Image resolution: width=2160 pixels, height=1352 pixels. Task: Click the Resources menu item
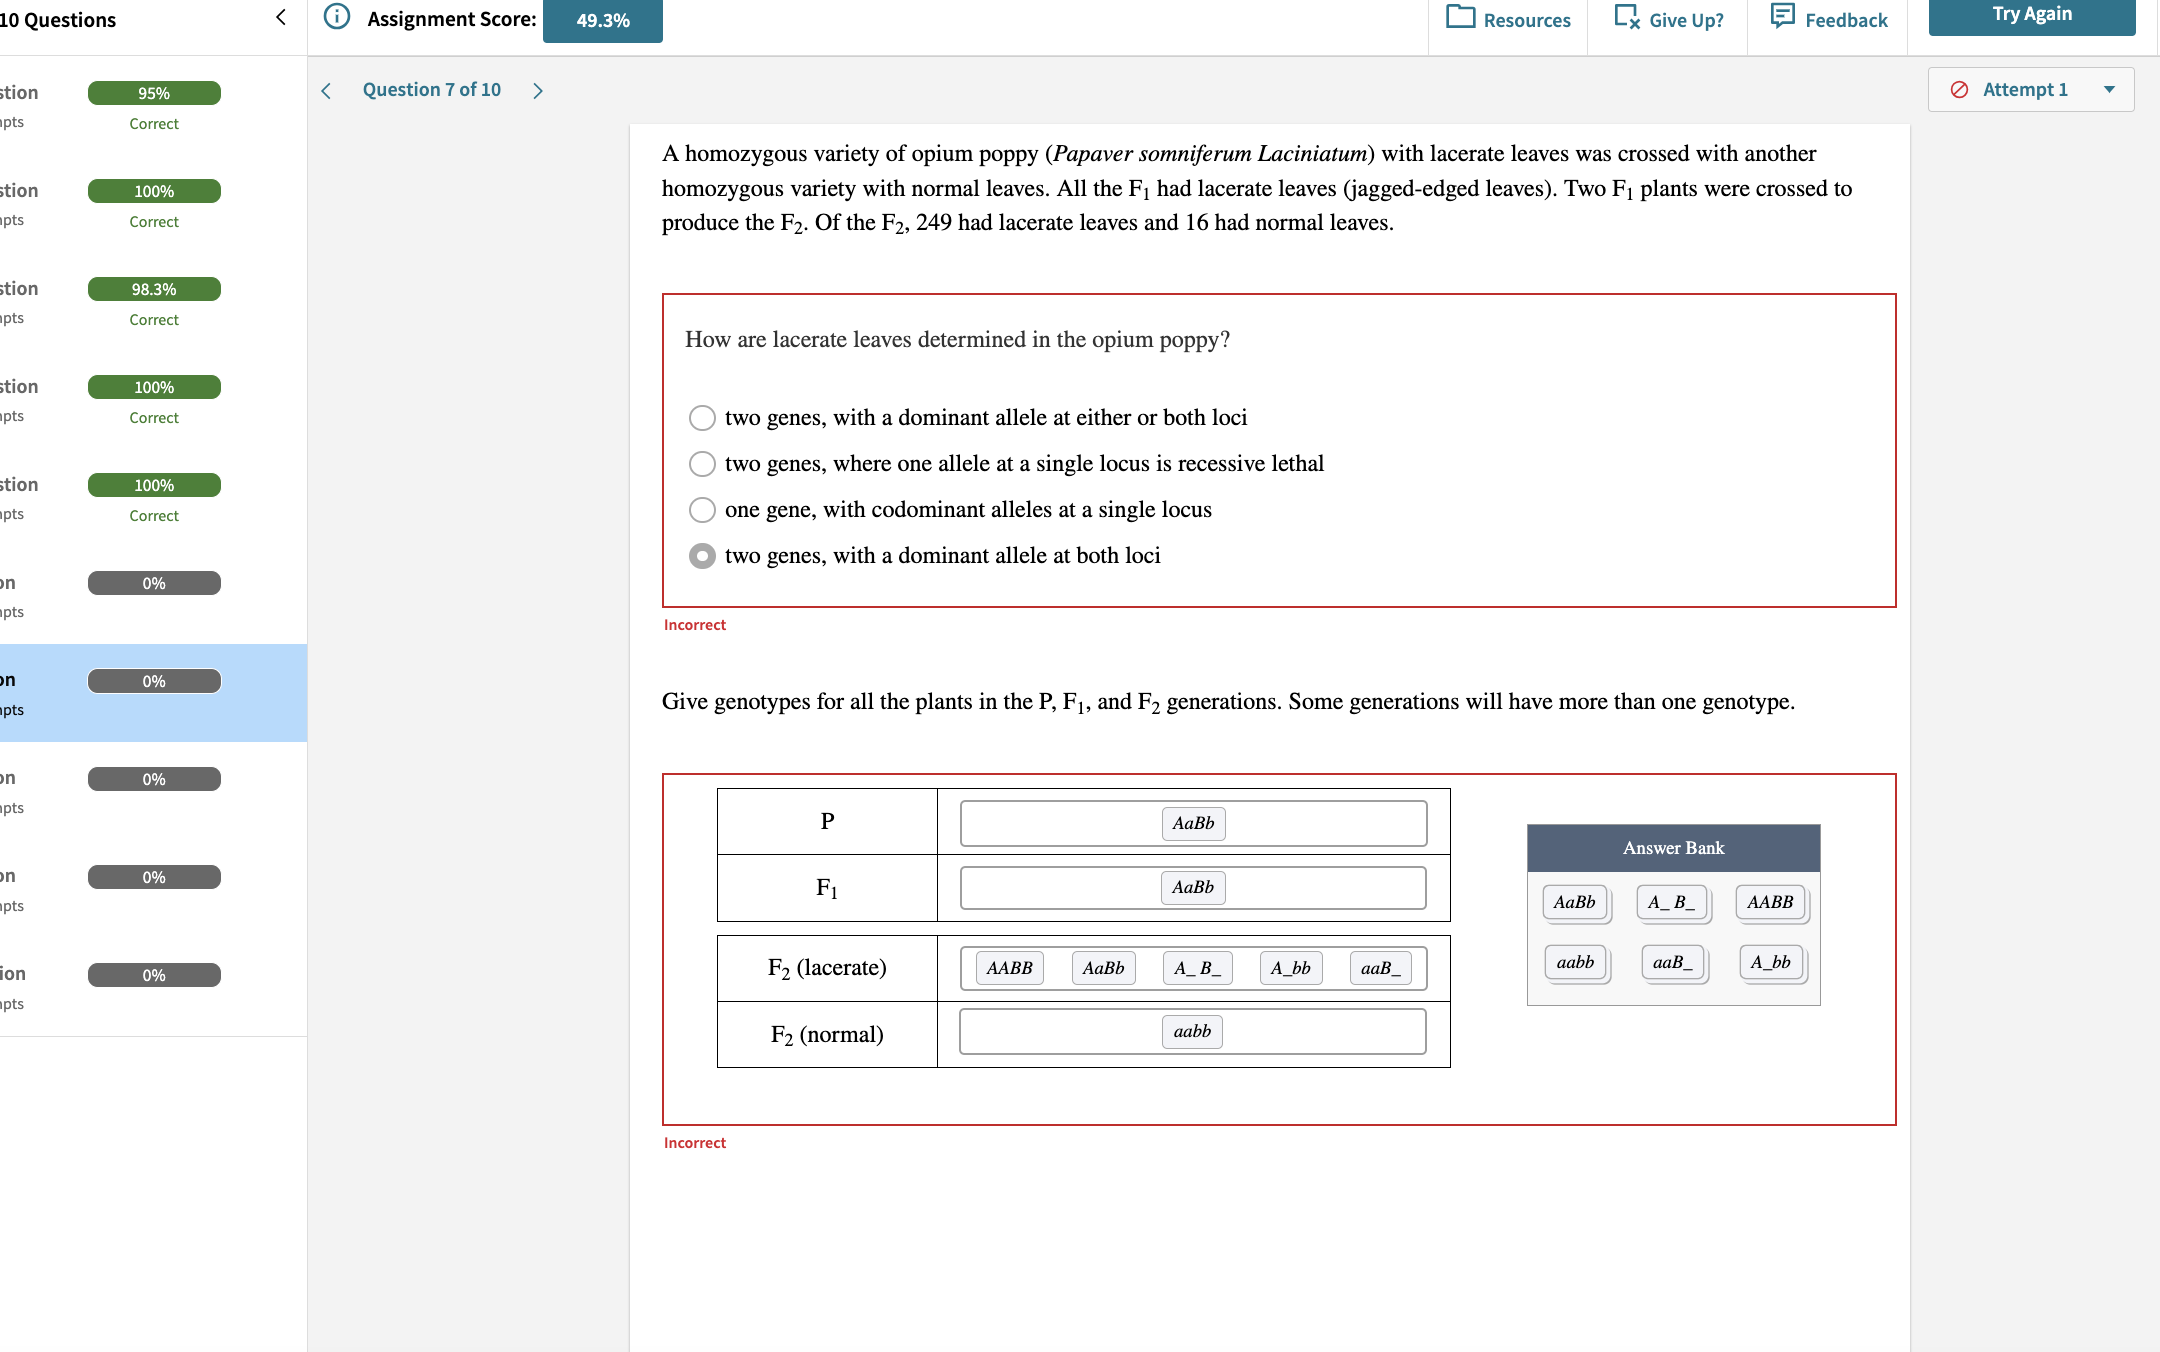click(x=1506, y=19)
